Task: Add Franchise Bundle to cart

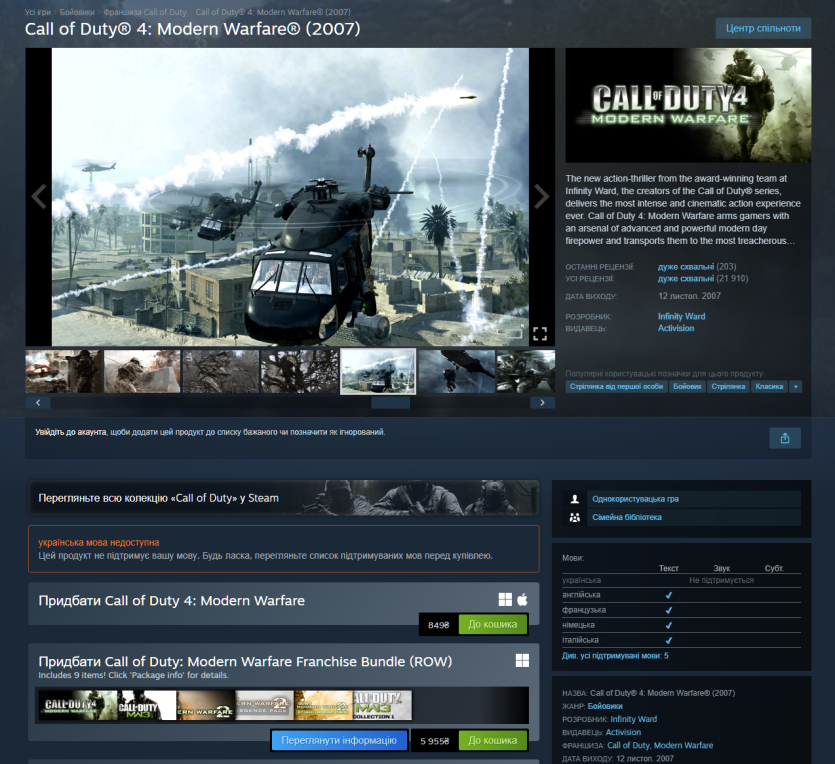Action: point(493,741)
